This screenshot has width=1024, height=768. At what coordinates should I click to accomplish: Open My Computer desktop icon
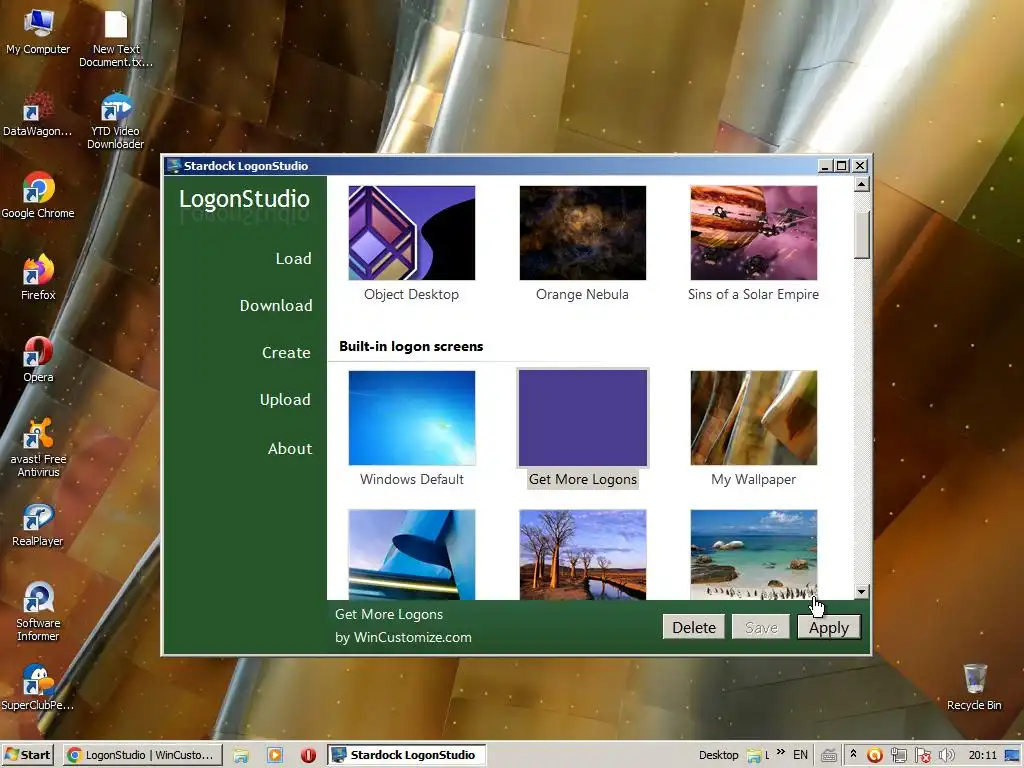[38, 31]
